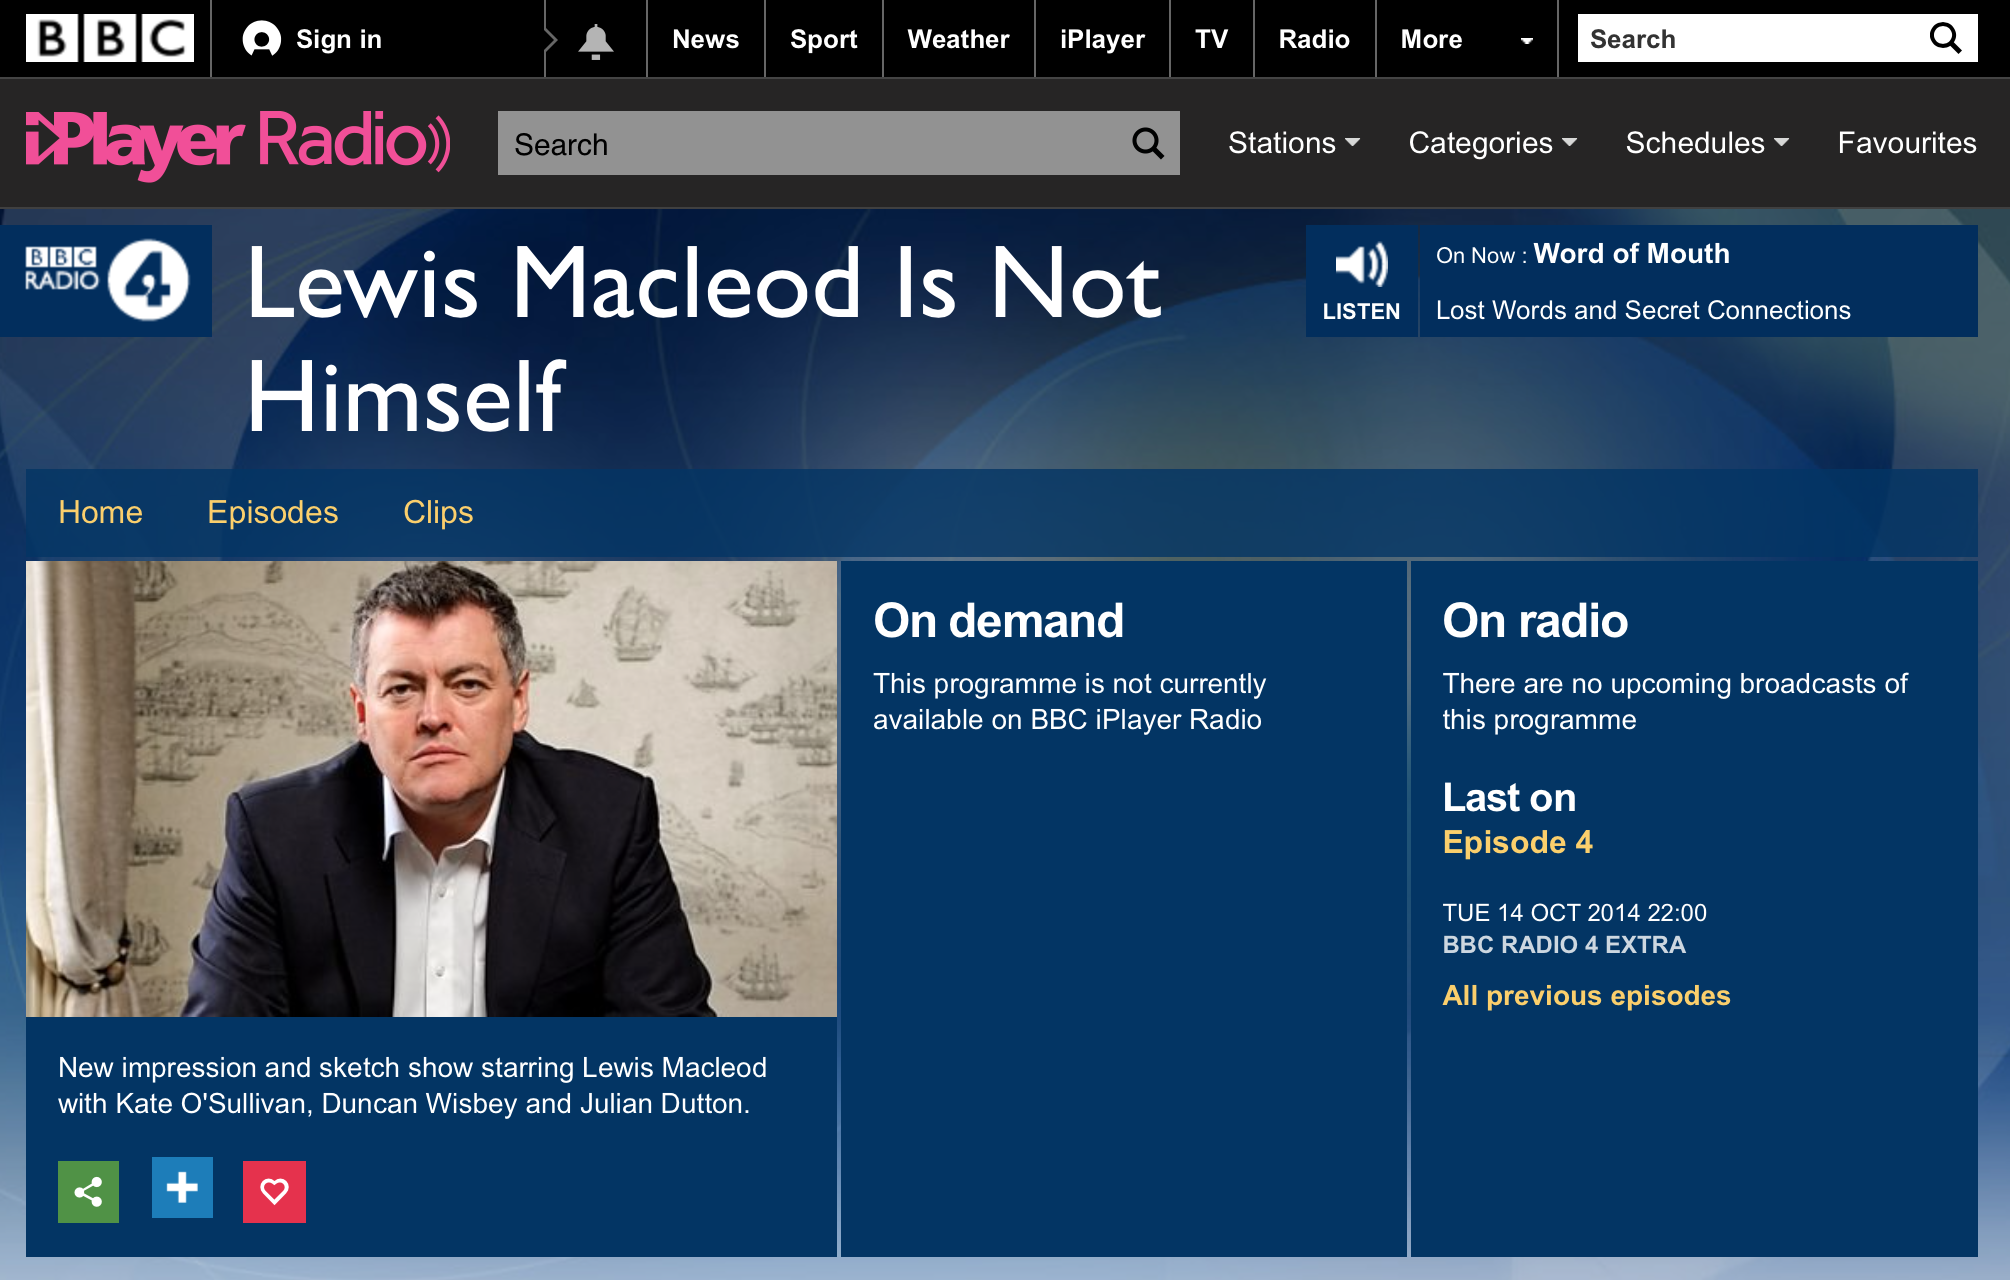Screen dimensions: 2010x1280
Task: Open the Weather section
Action: pos(958,39)
